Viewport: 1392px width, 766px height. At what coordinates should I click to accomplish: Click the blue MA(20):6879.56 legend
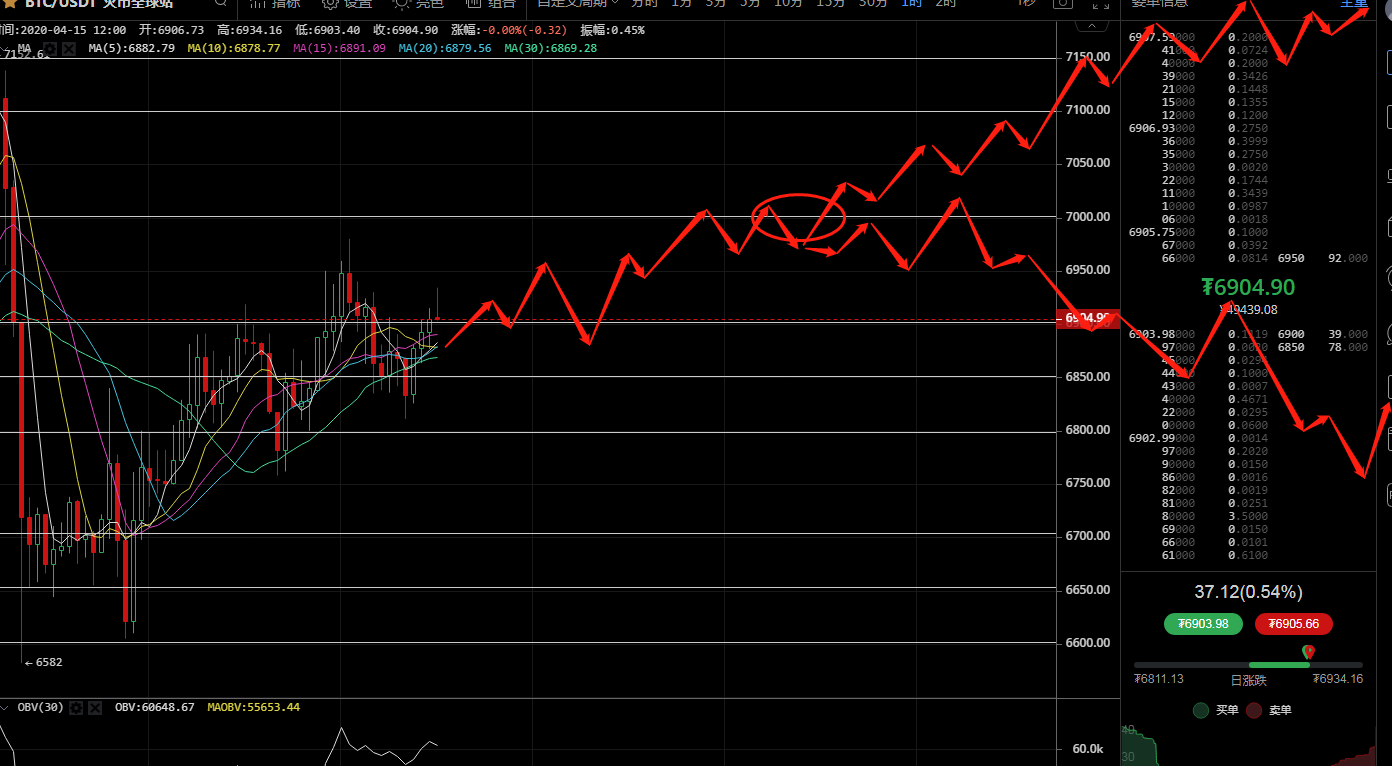coord(444,48)
